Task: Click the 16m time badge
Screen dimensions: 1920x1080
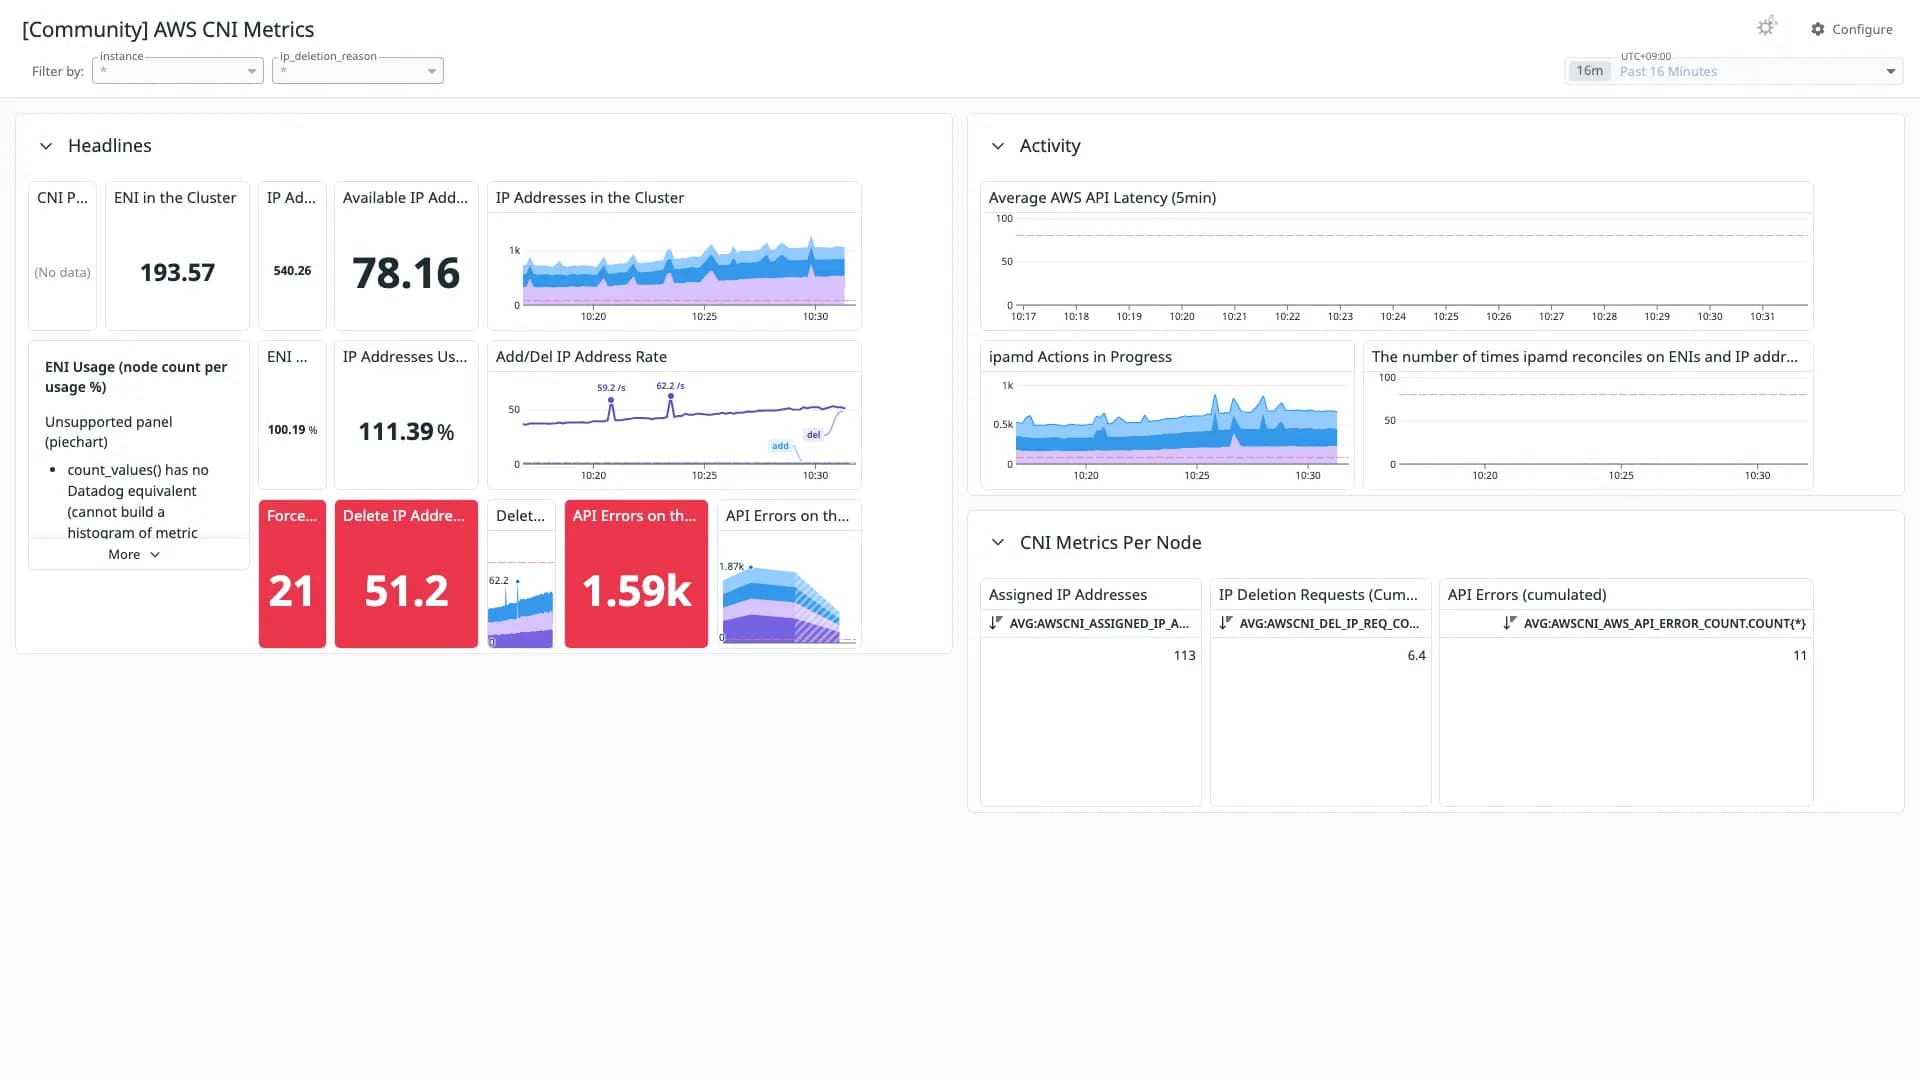Action: [1589, 71]
